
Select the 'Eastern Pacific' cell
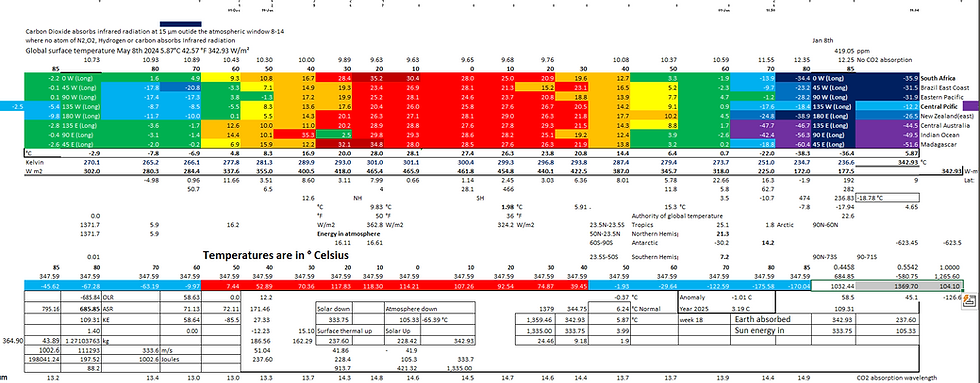pyautogui.click(x=941, y=97)
